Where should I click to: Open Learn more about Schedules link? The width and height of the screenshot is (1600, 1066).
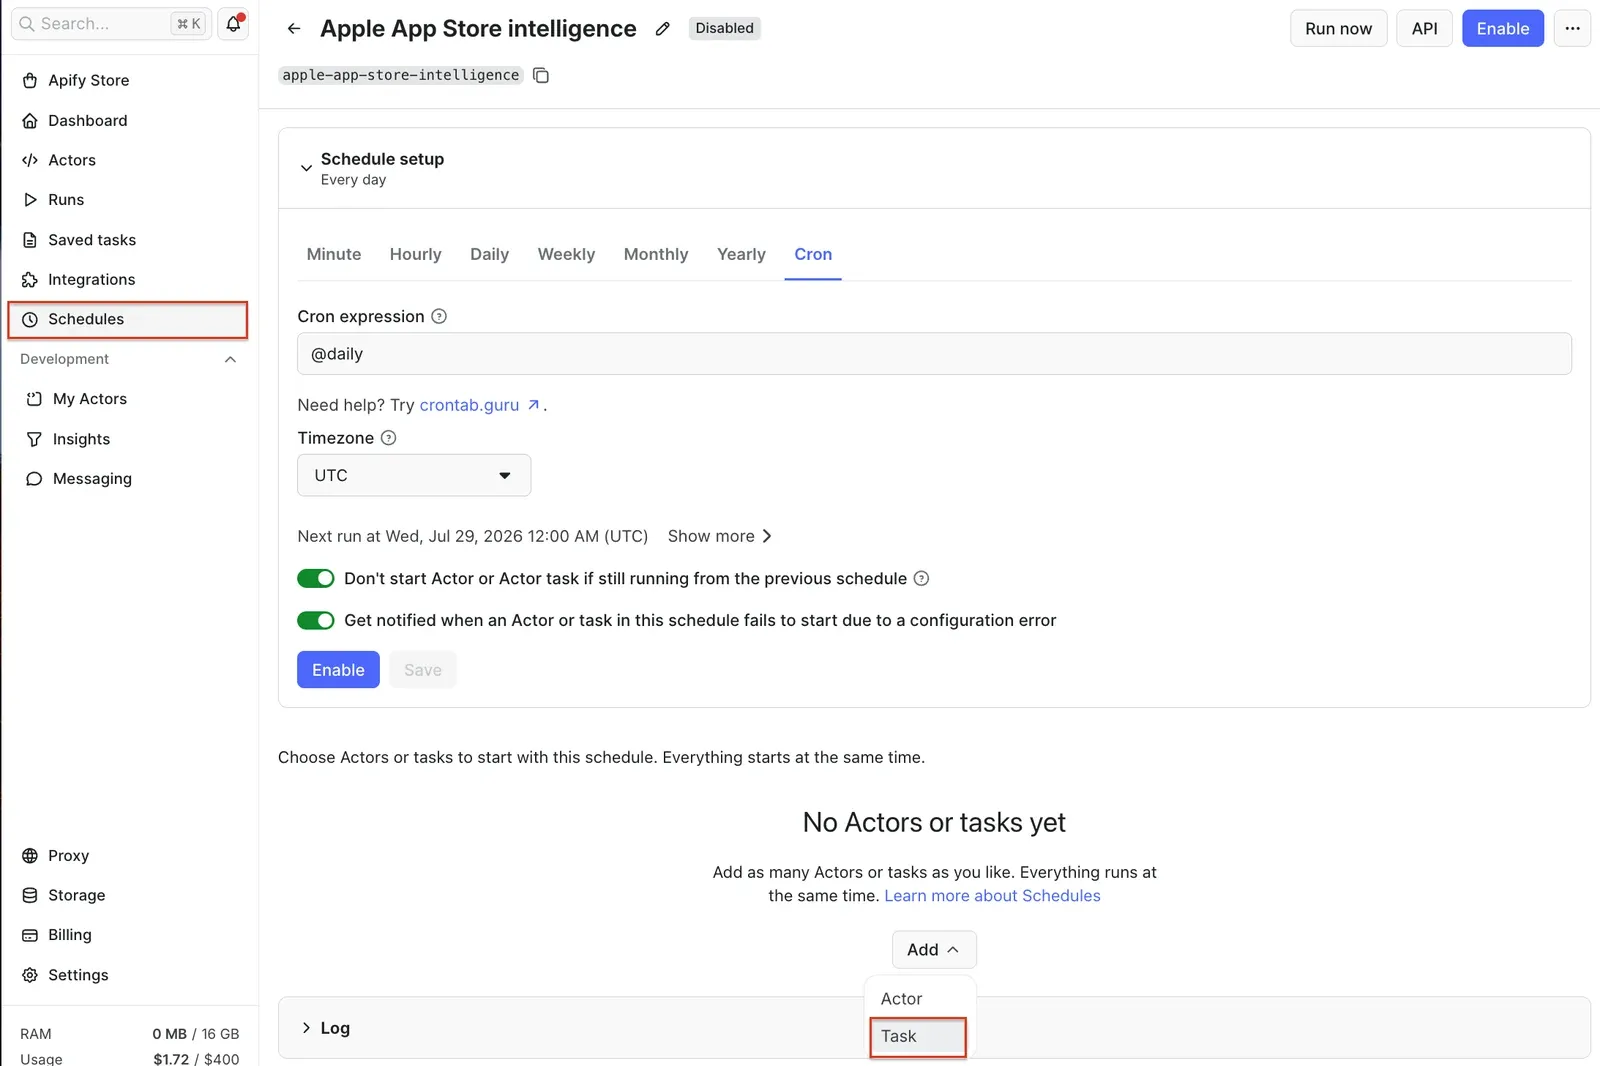(992, 896)
